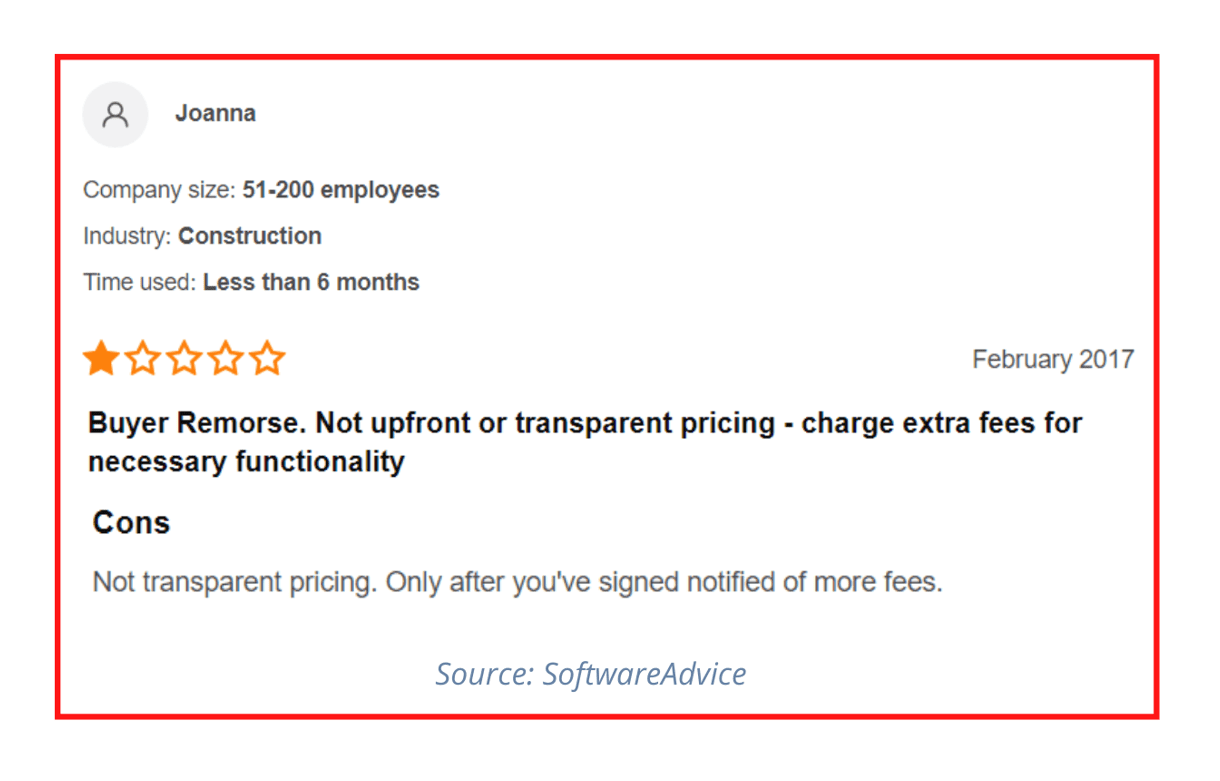Click 'necessary functionality' in the headline
The image size is (1220, 781).
click(x=246, y=462)
